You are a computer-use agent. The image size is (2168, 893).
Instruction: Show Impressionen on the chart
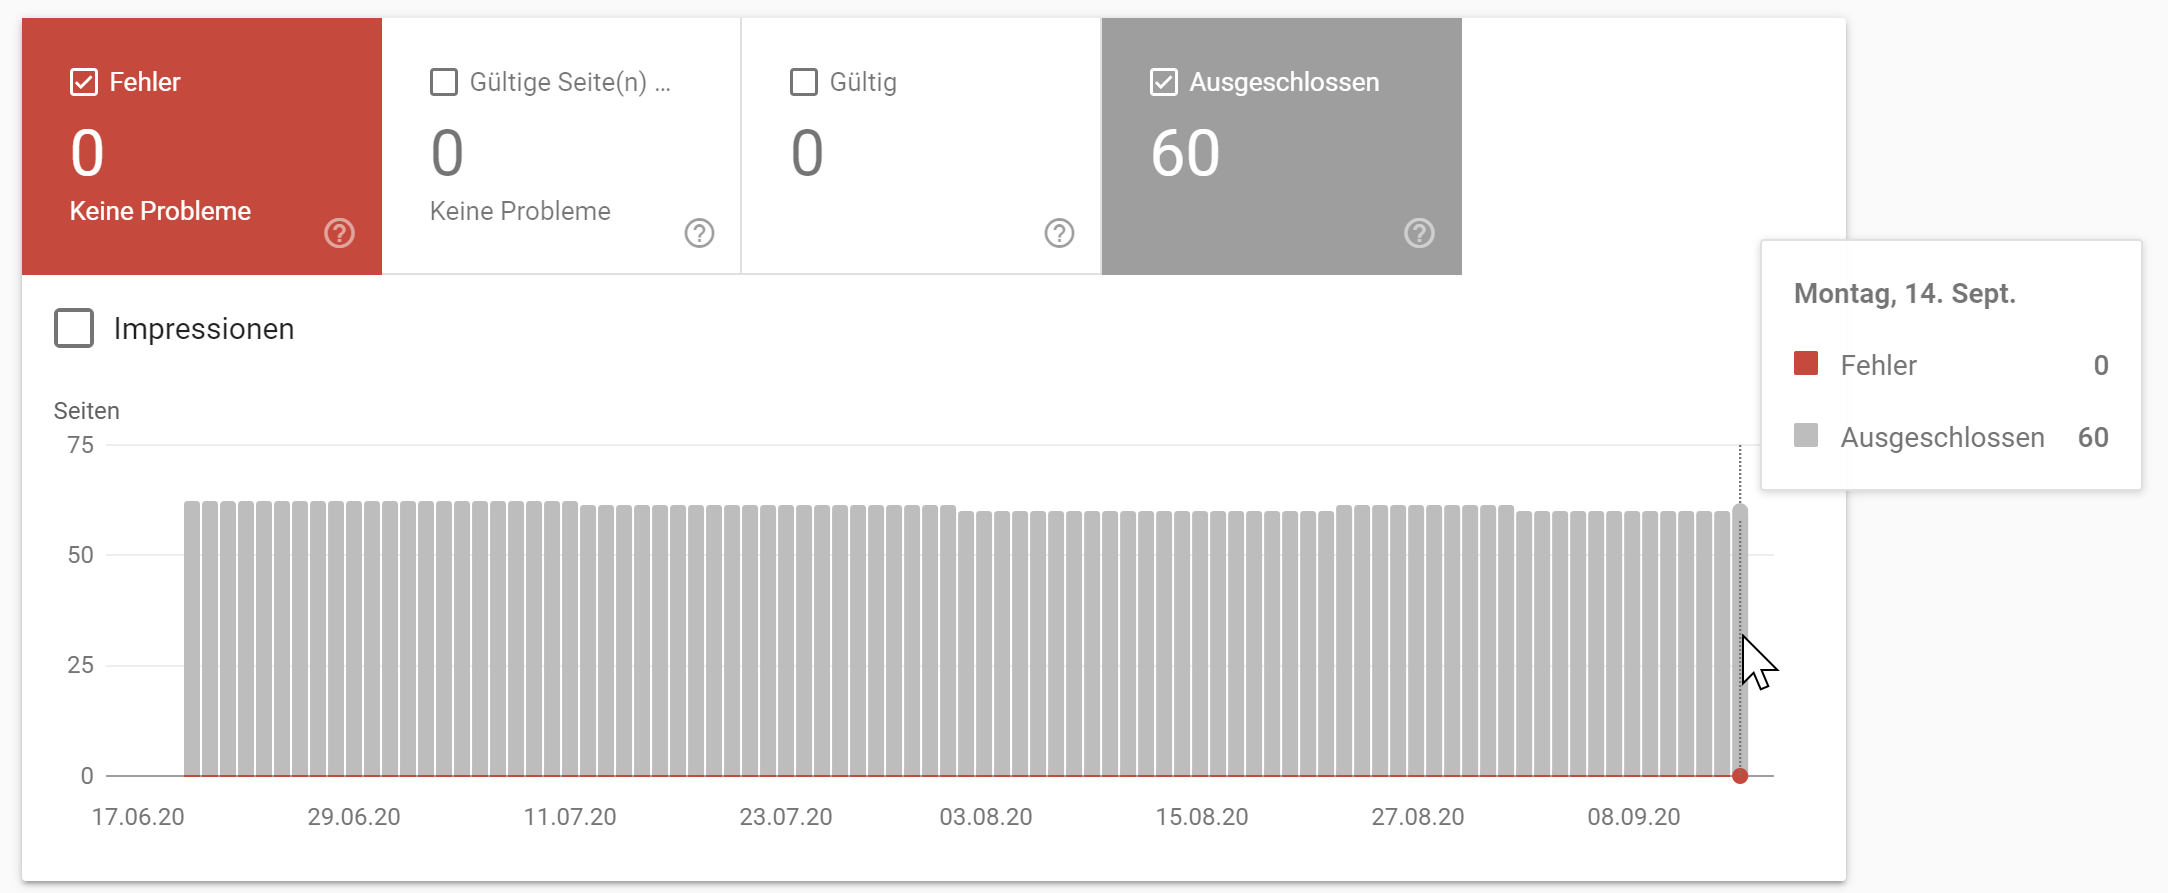click(x=73, y=327)
